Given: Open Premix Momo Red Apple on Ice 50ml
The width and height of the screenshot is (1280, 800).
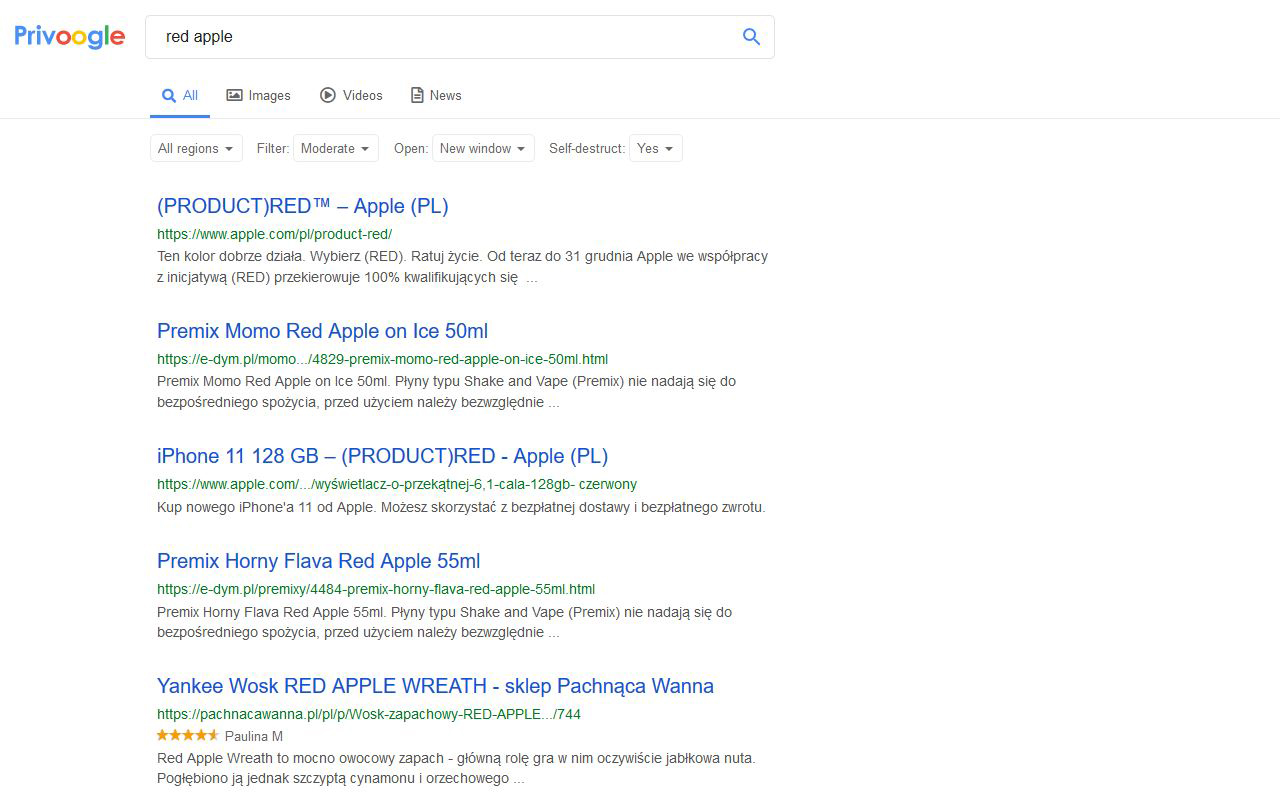Looking at the screenshot, I should (x=322, y=331).
